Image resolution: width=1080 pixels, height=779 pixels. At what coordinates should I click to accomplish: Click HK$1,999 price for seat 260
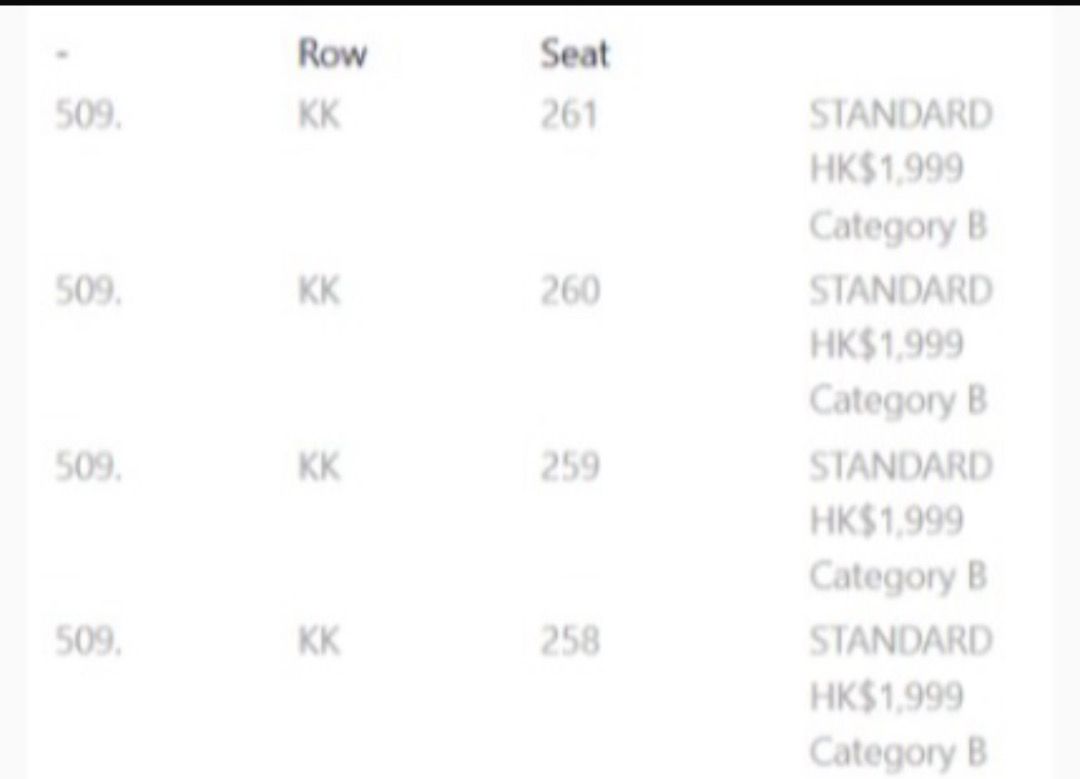click(x=886, y=346)
